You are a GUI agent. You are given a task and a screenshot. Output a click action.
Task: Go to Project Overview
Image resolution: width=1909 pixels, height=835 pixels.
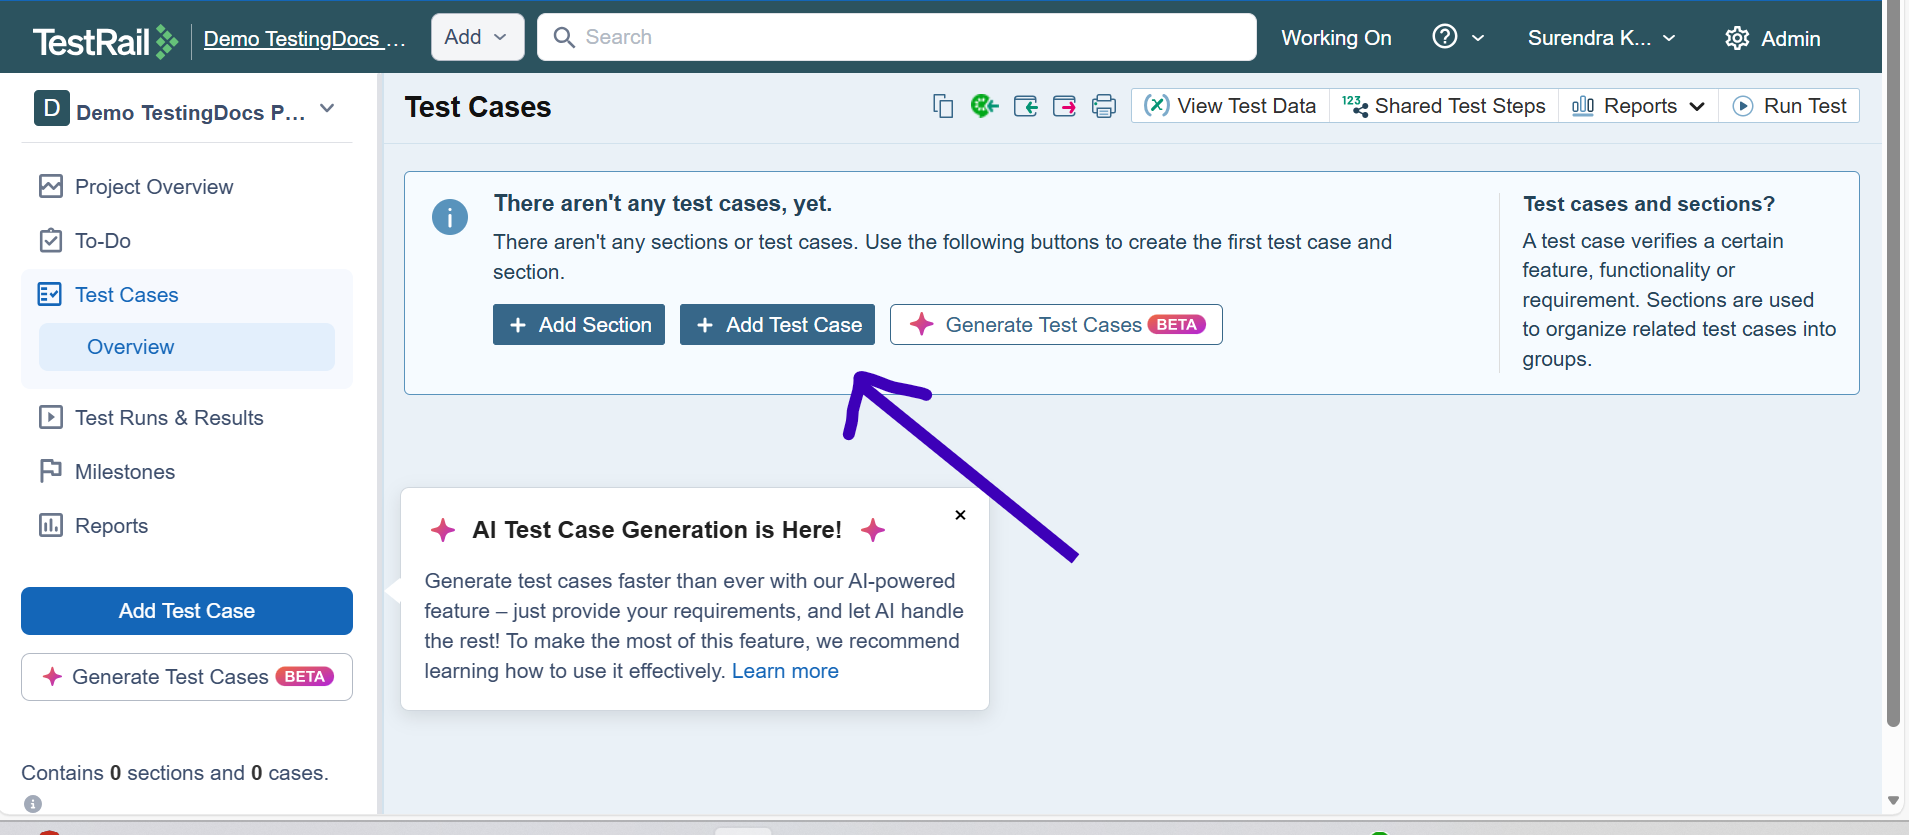point(153,187)
